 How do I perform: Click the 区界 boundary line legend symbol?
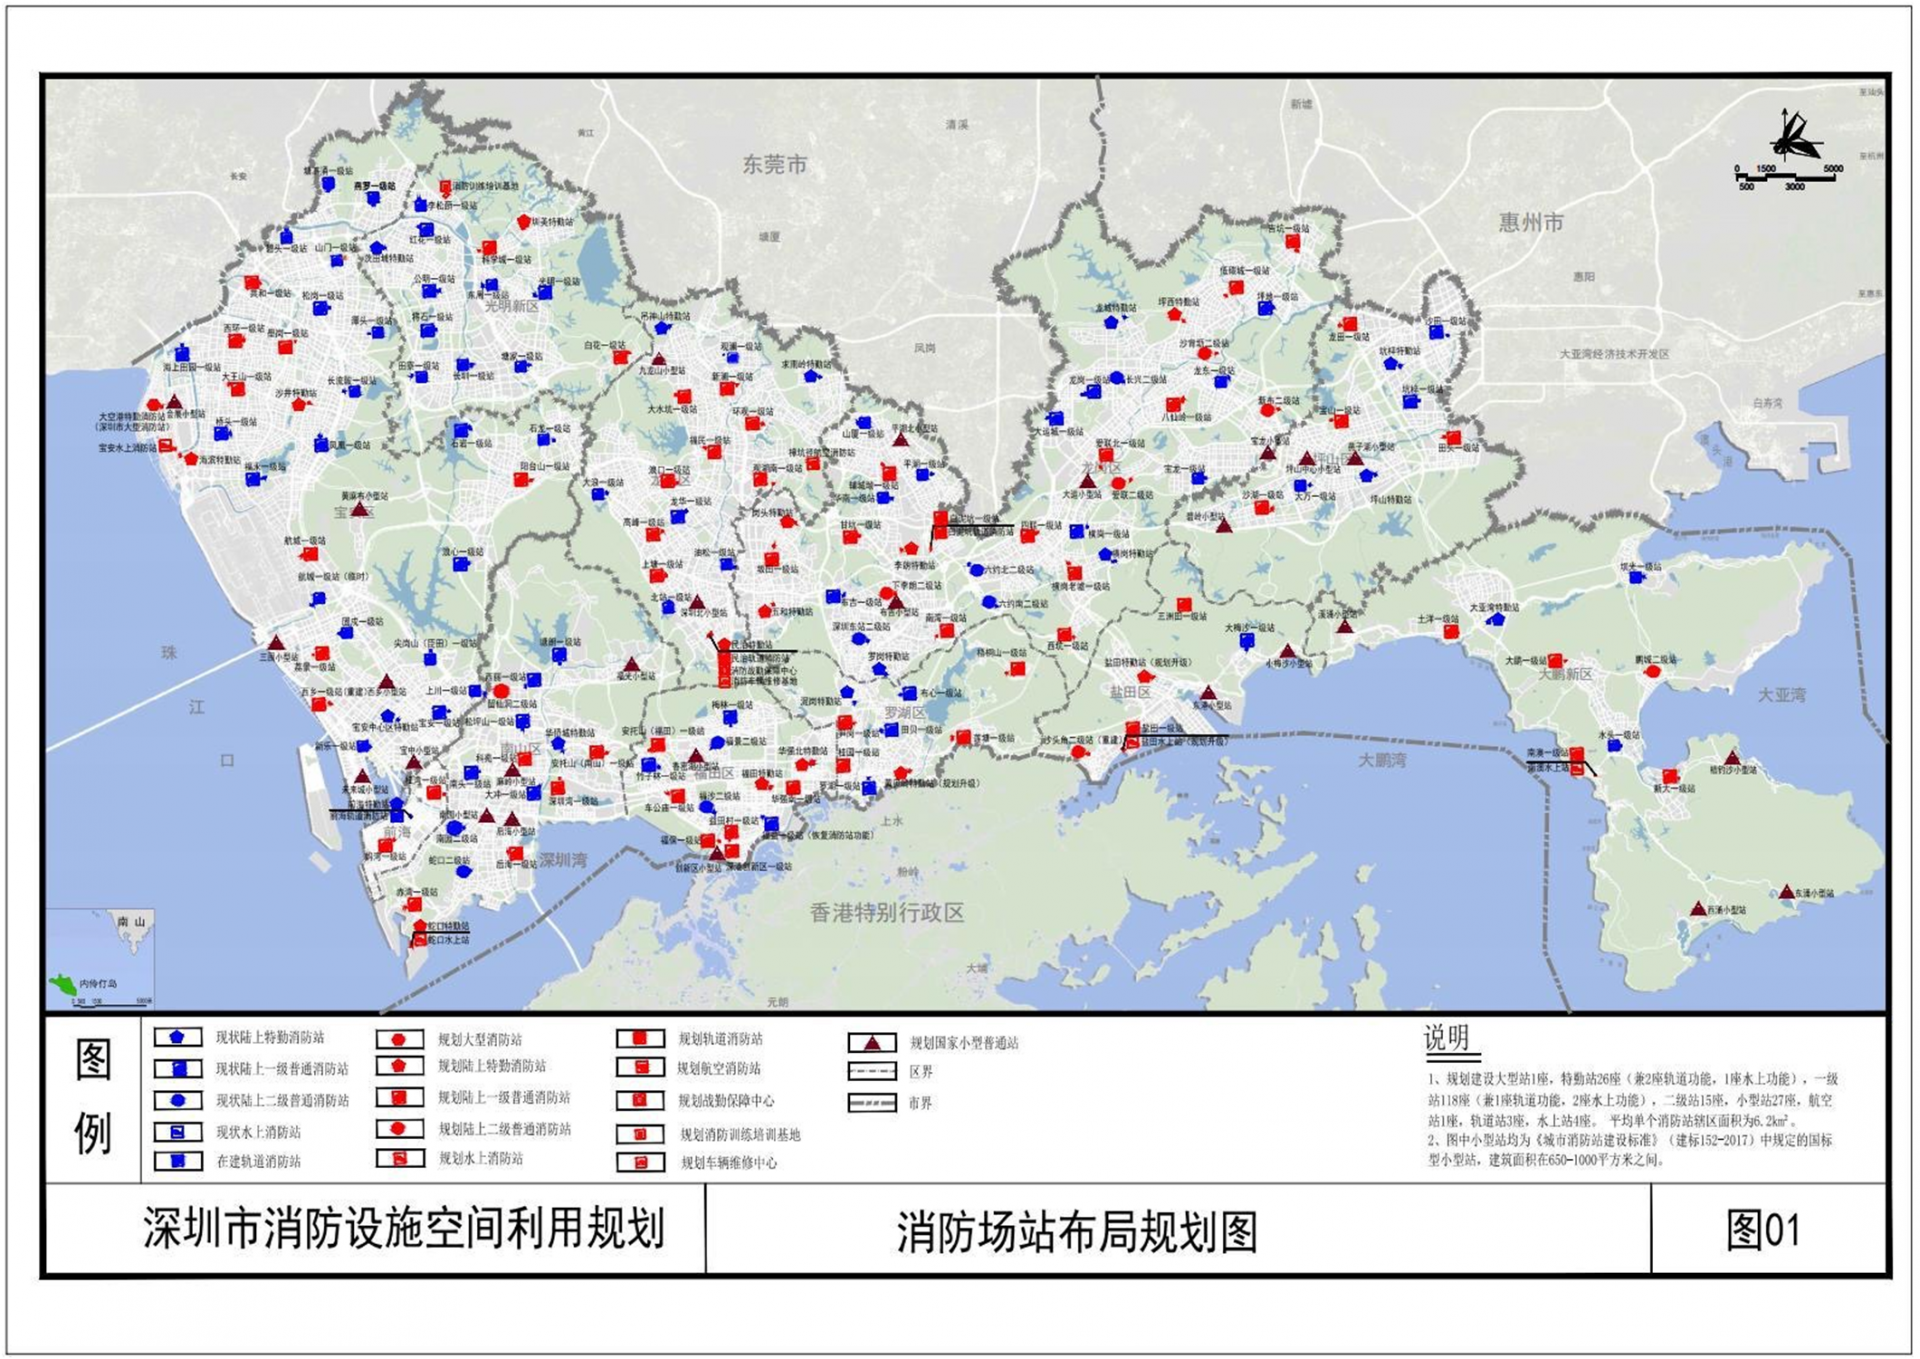(872, 1071)
